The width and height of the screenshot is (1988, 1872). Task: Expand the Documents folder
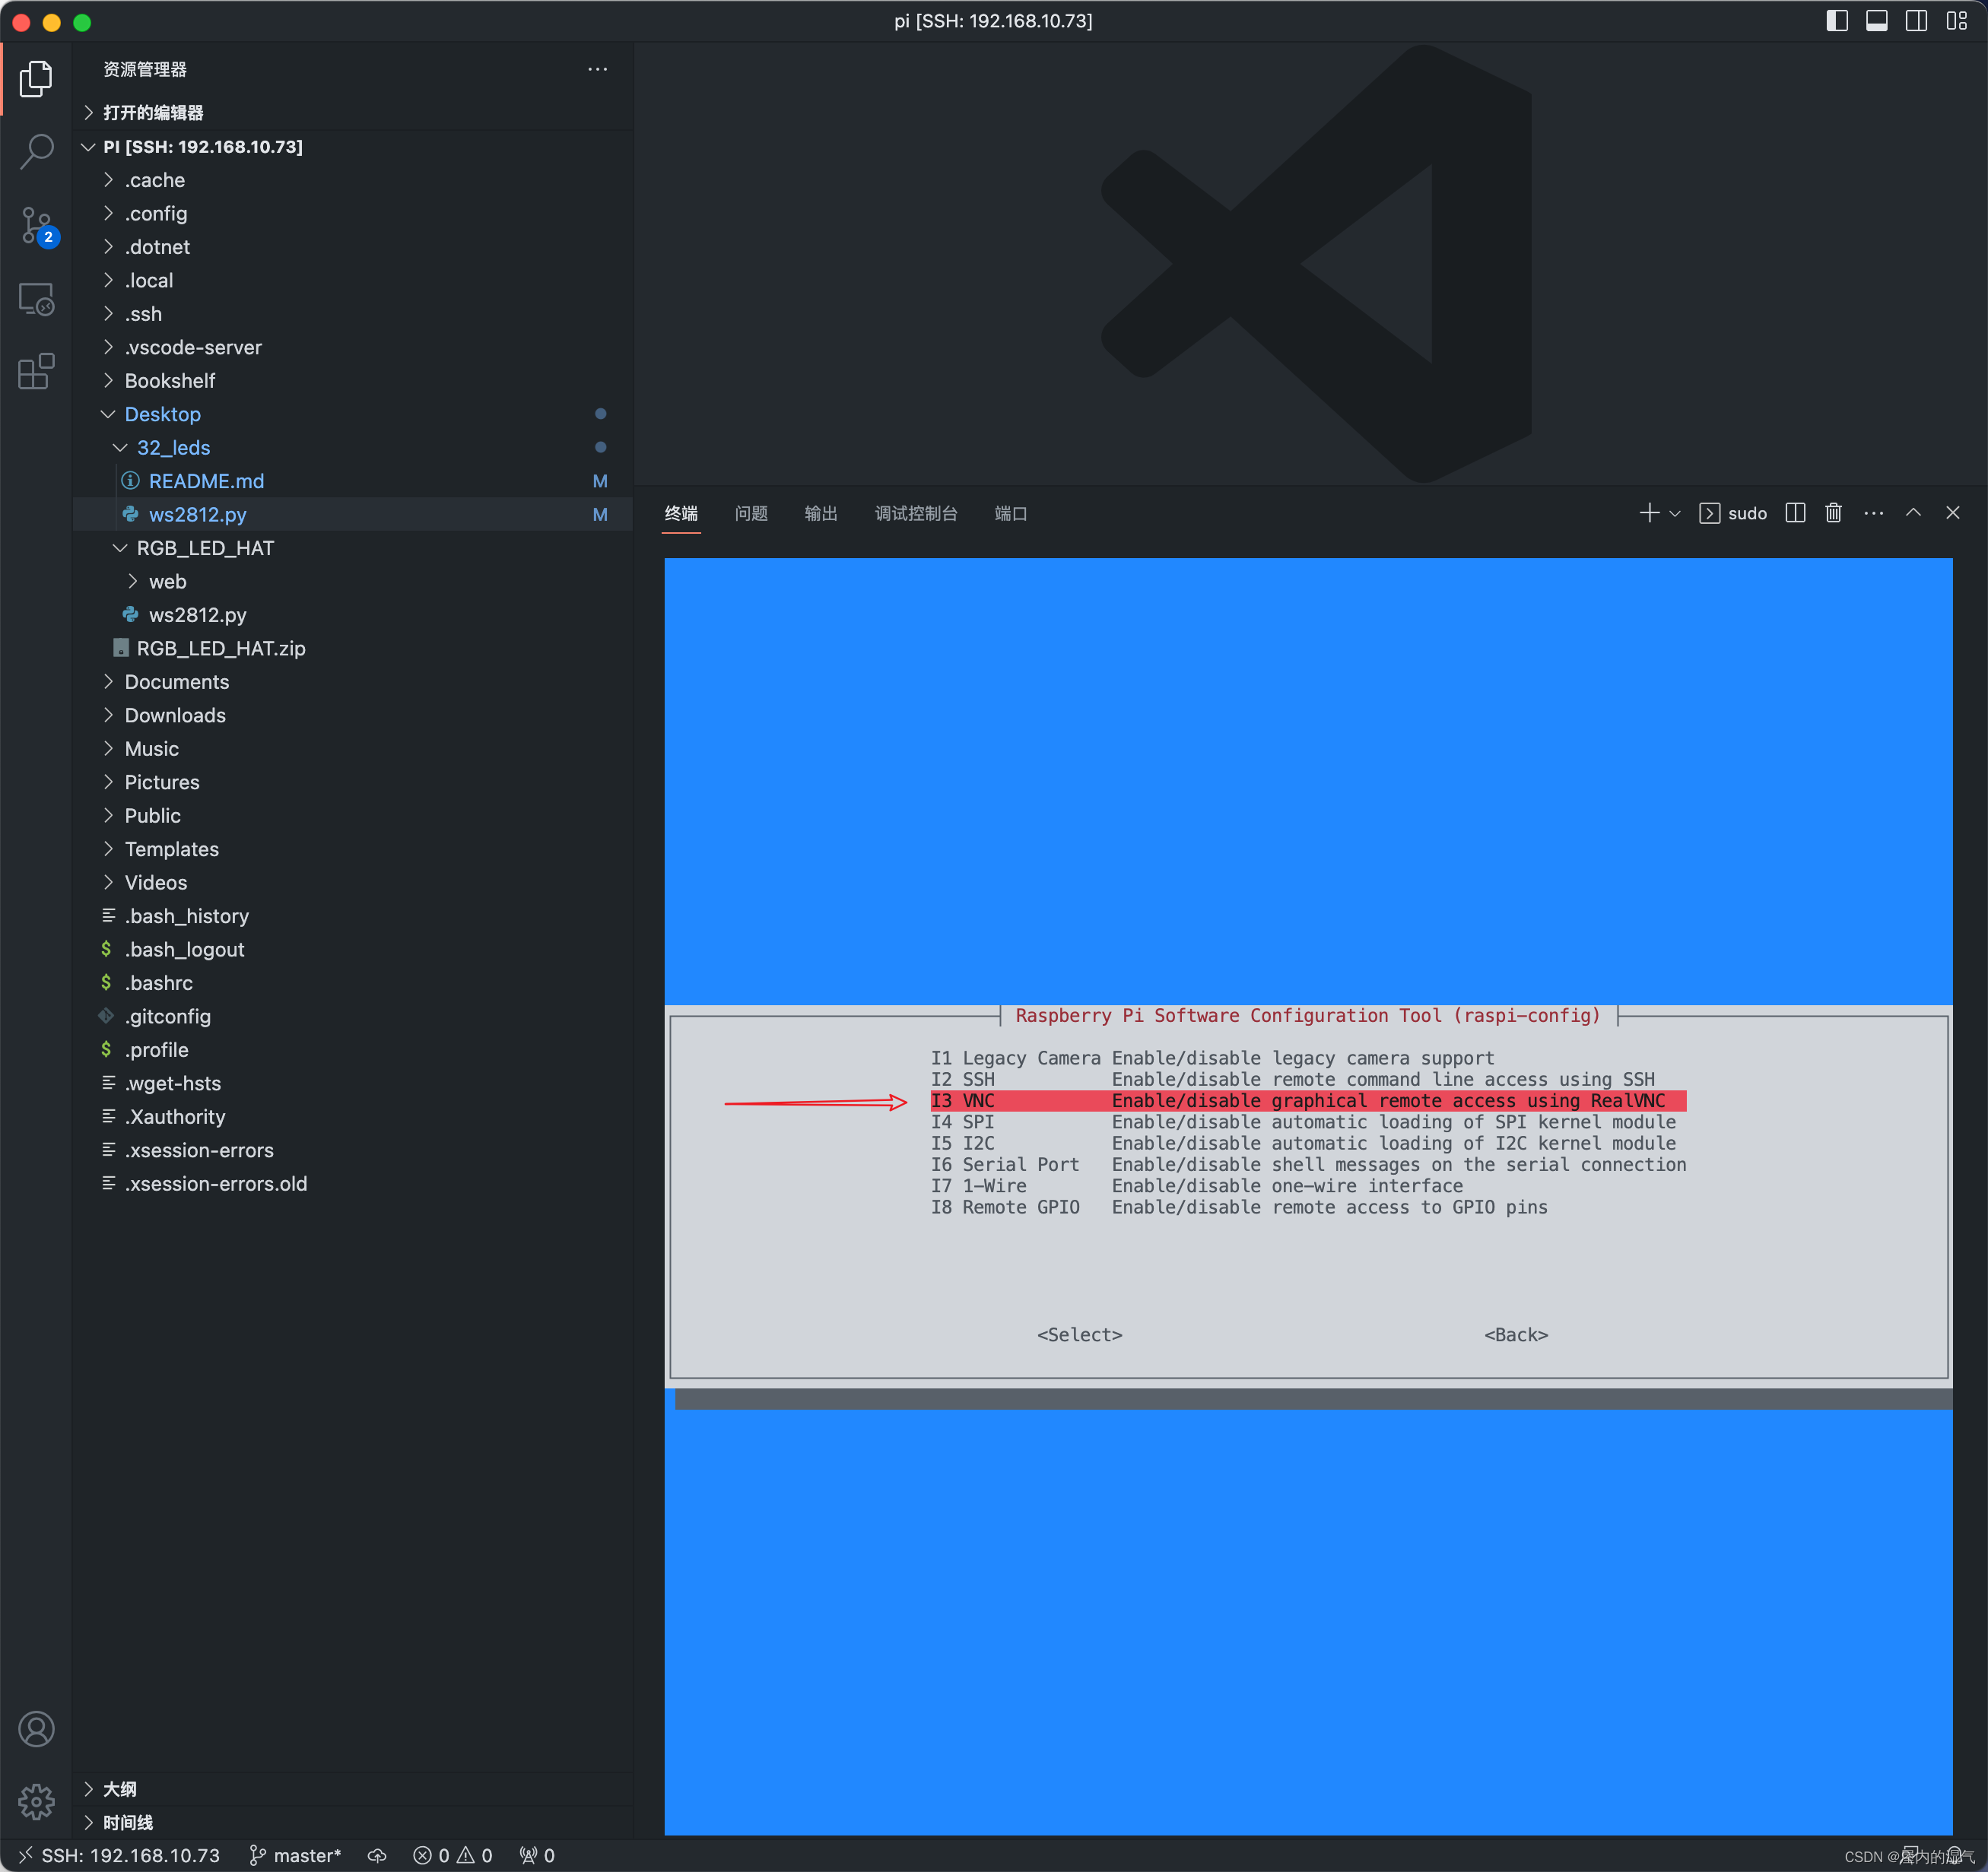(x=176, y=682)
